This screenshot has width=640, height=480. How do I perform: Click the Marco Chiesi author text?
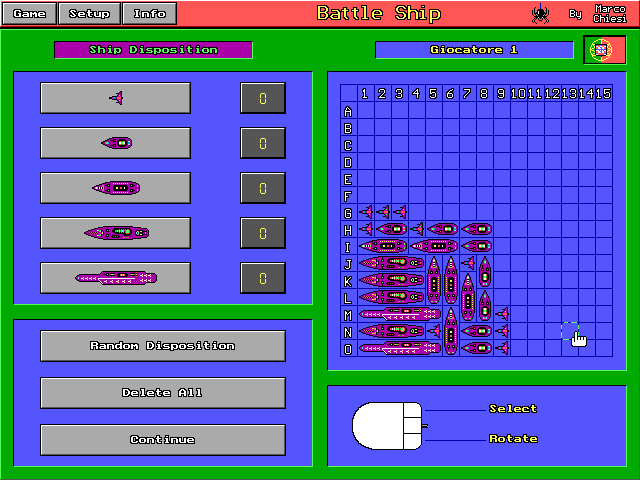coord(610,14)
